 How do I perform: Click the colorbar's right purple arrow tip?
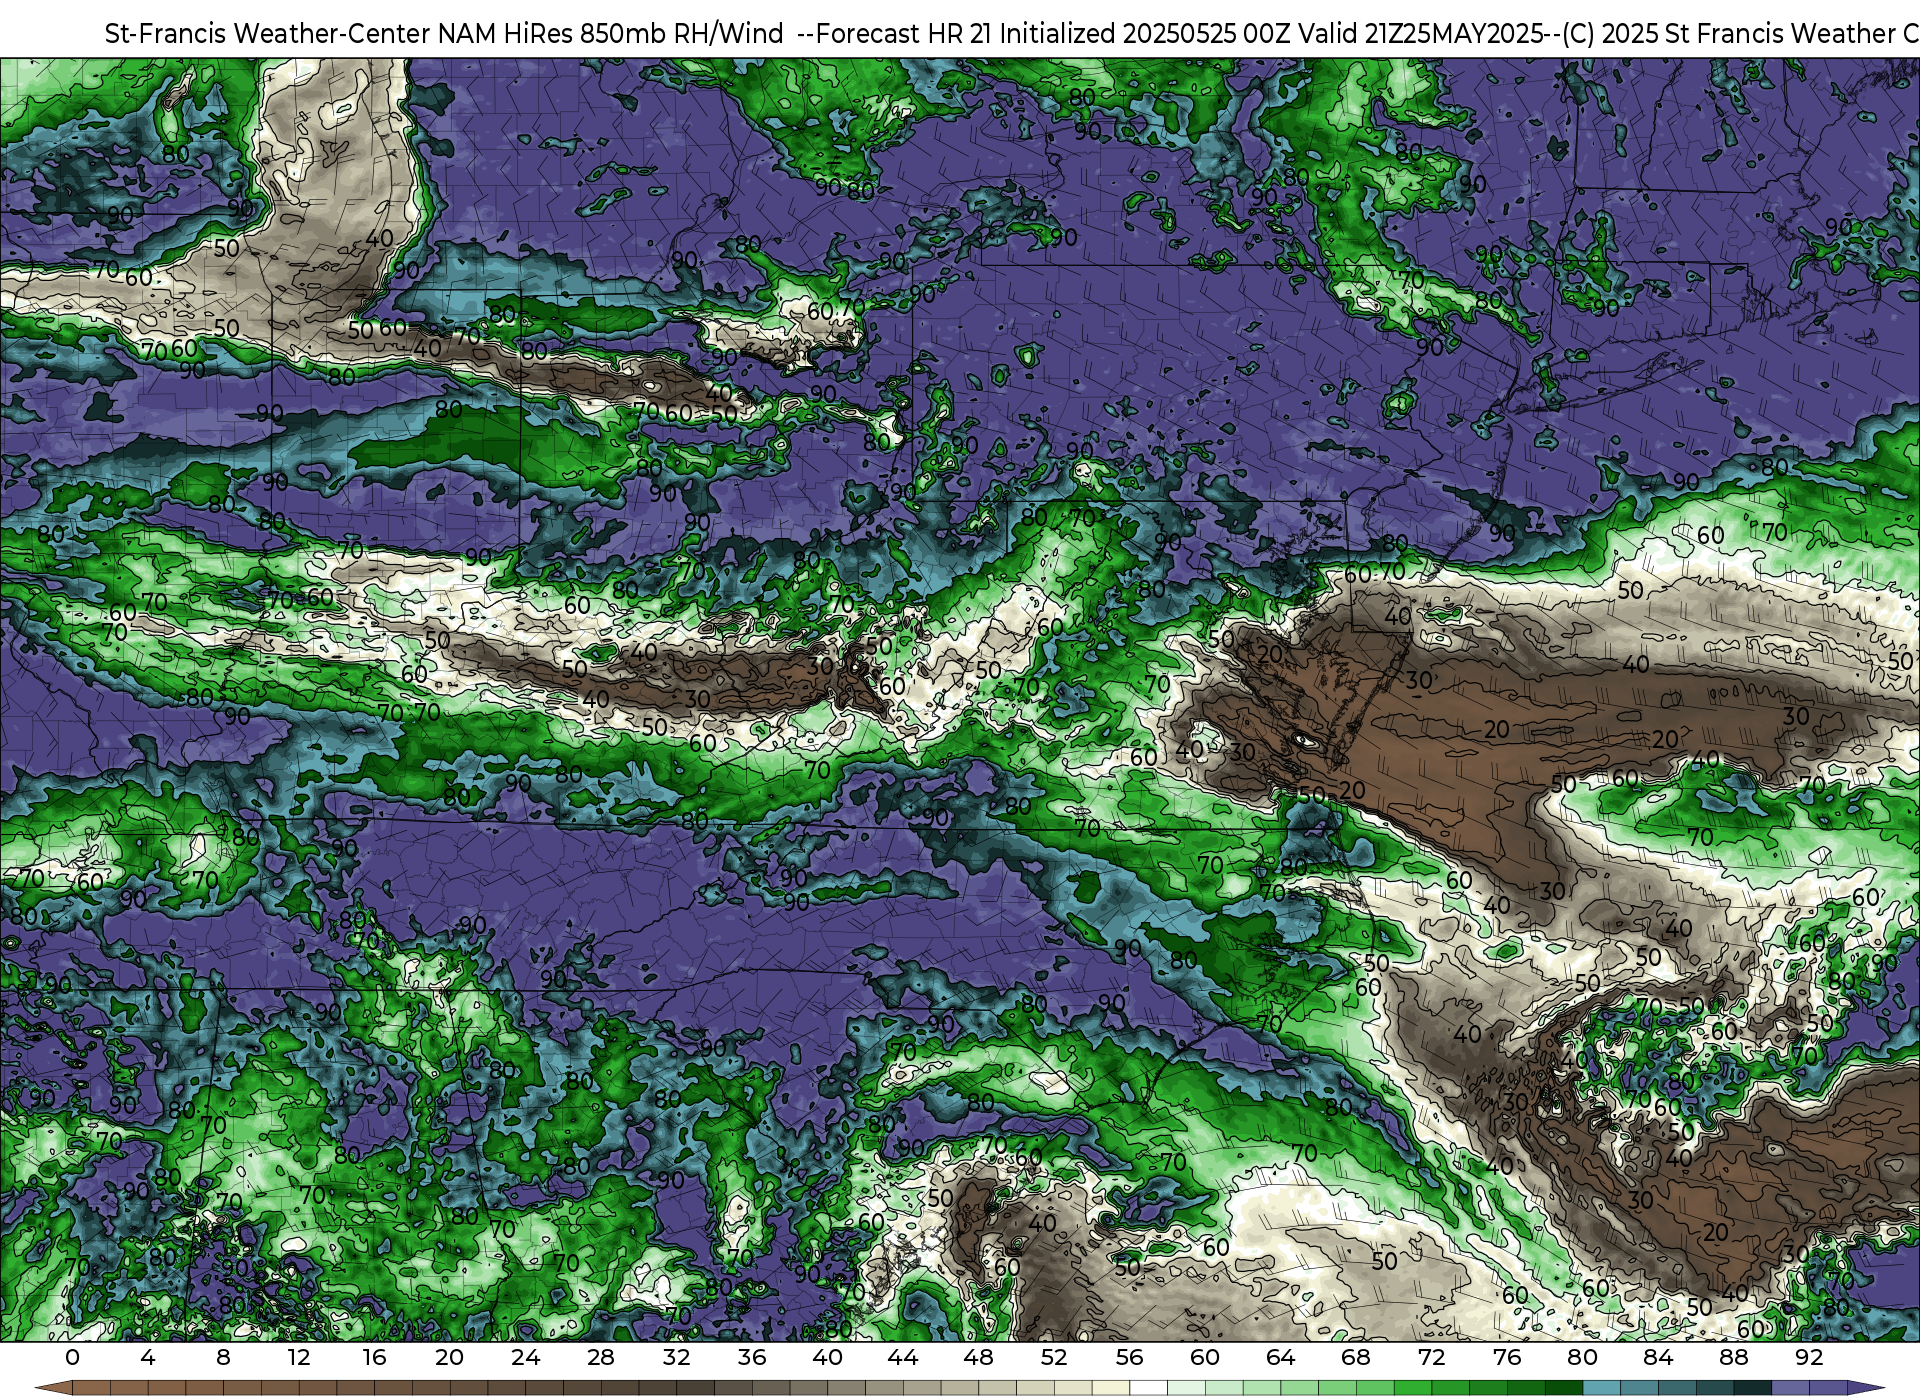coord(1866,1388)
